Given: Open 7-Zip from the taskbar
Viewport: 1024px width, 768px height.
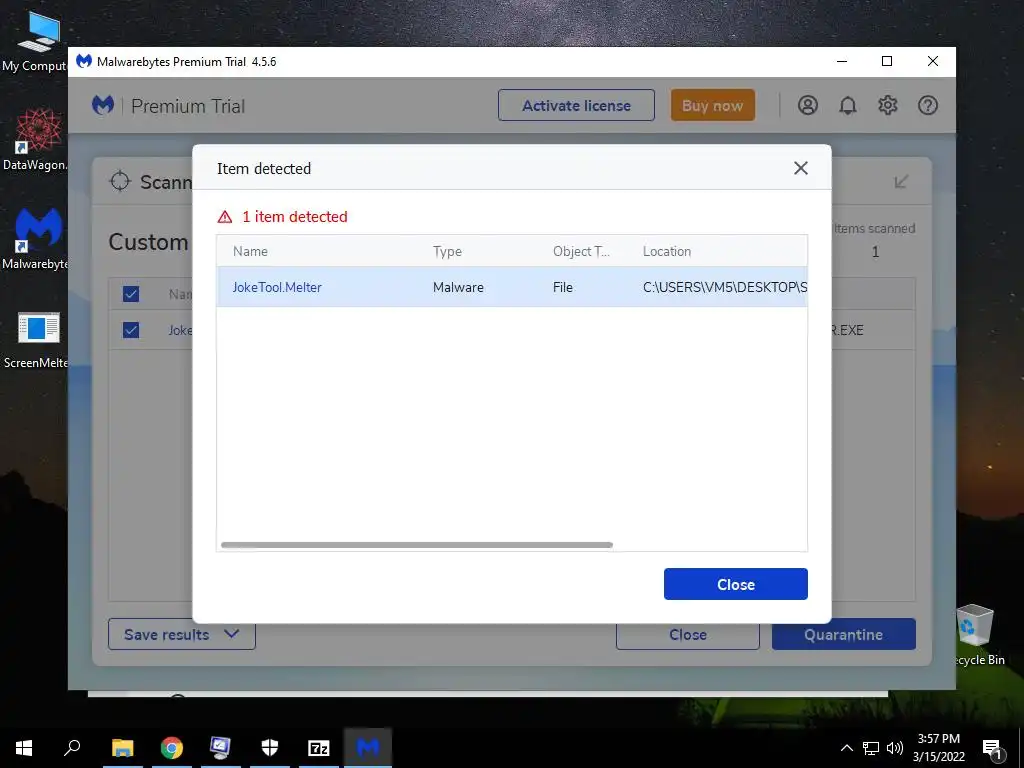Looking at the screenshot, I should click(318, 747).
